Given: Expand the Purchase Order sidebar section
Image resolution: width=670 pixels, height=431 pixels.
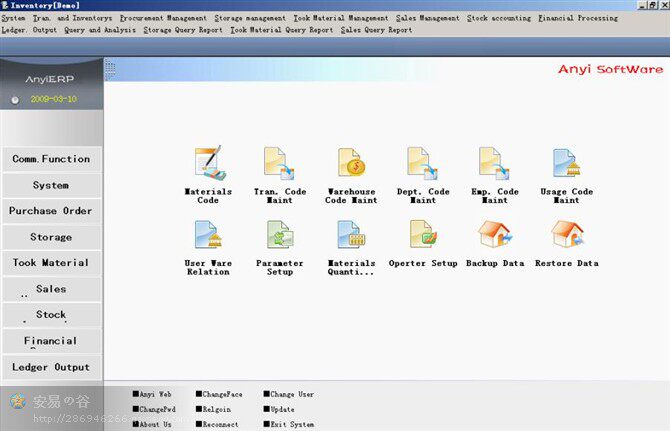Looking at the screenshot, I should (x=51, y=211).
